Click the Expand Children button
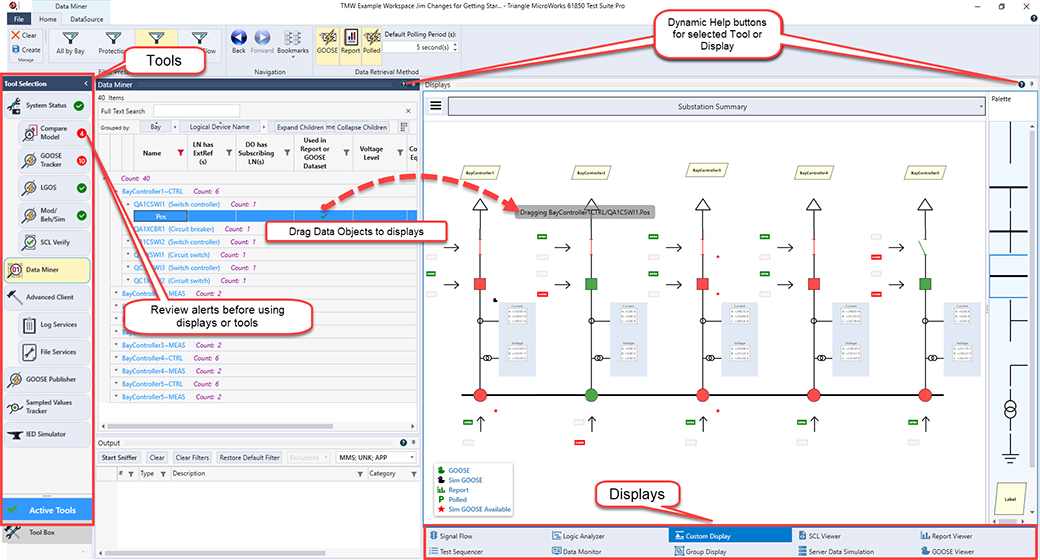The height and width of the screenshot is (560, 1040). (300, 127)
